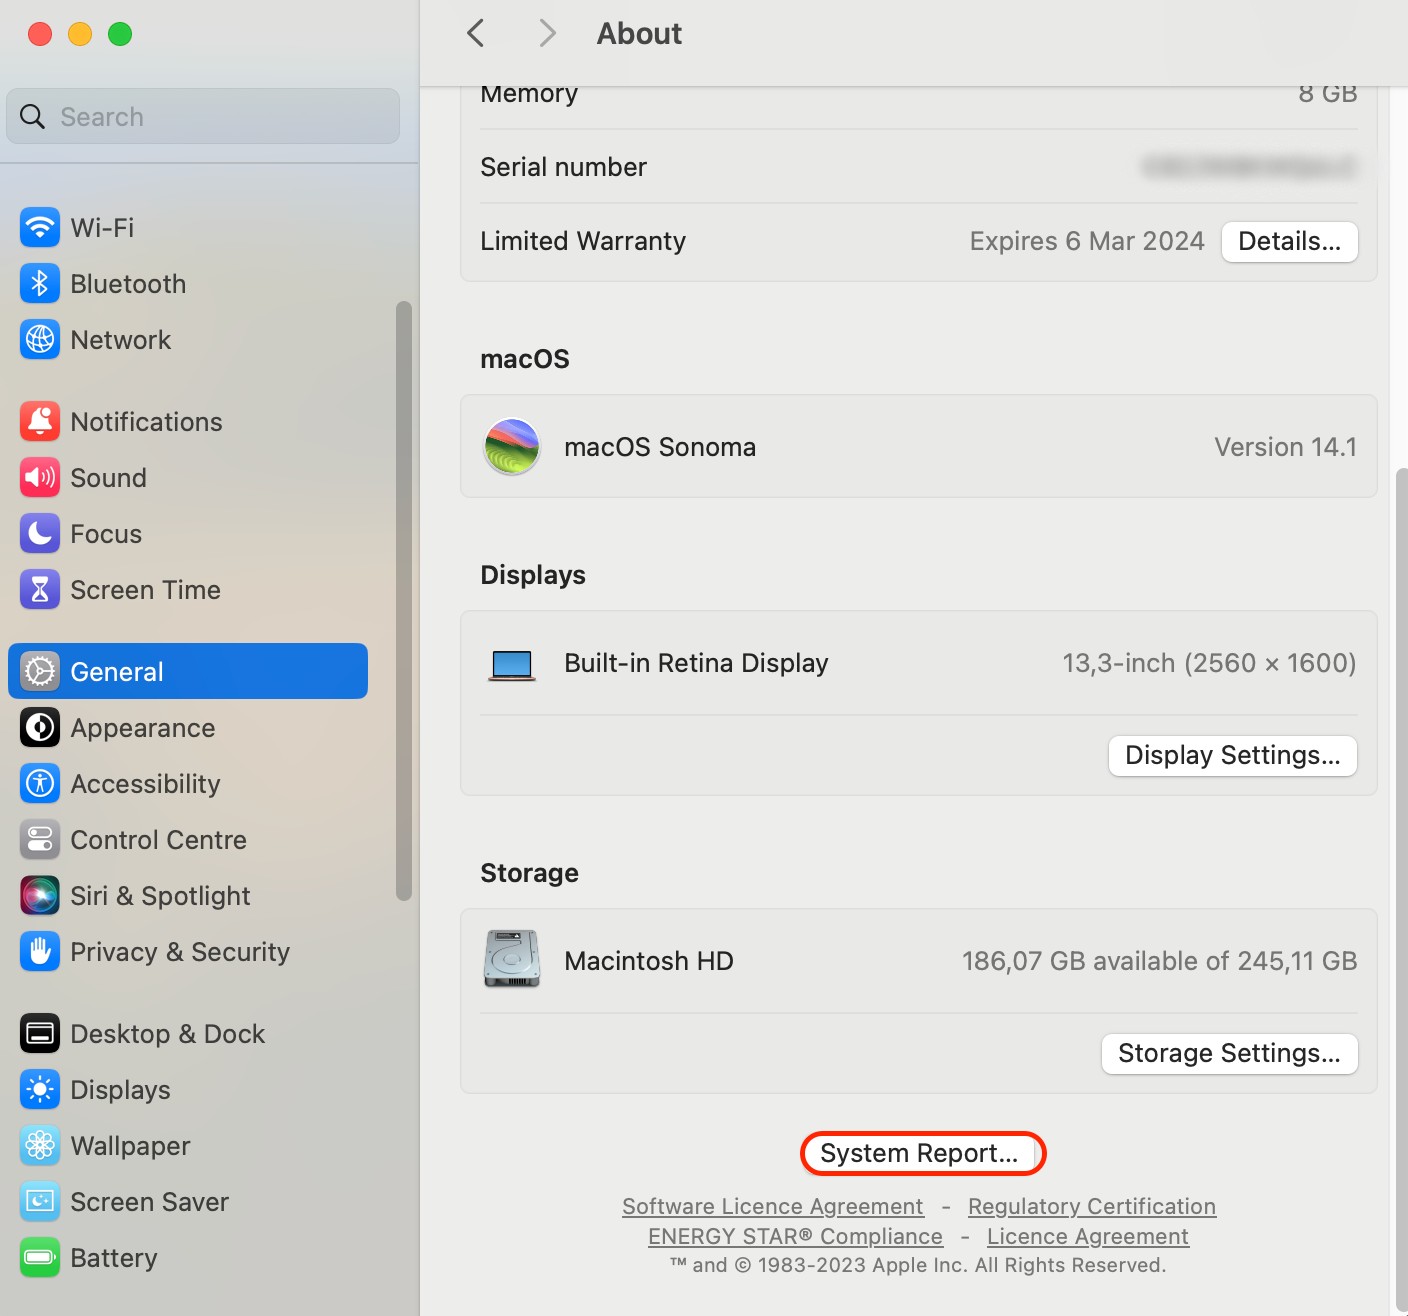Click the Privacy & Security hand icon

[x=40, y=952]
